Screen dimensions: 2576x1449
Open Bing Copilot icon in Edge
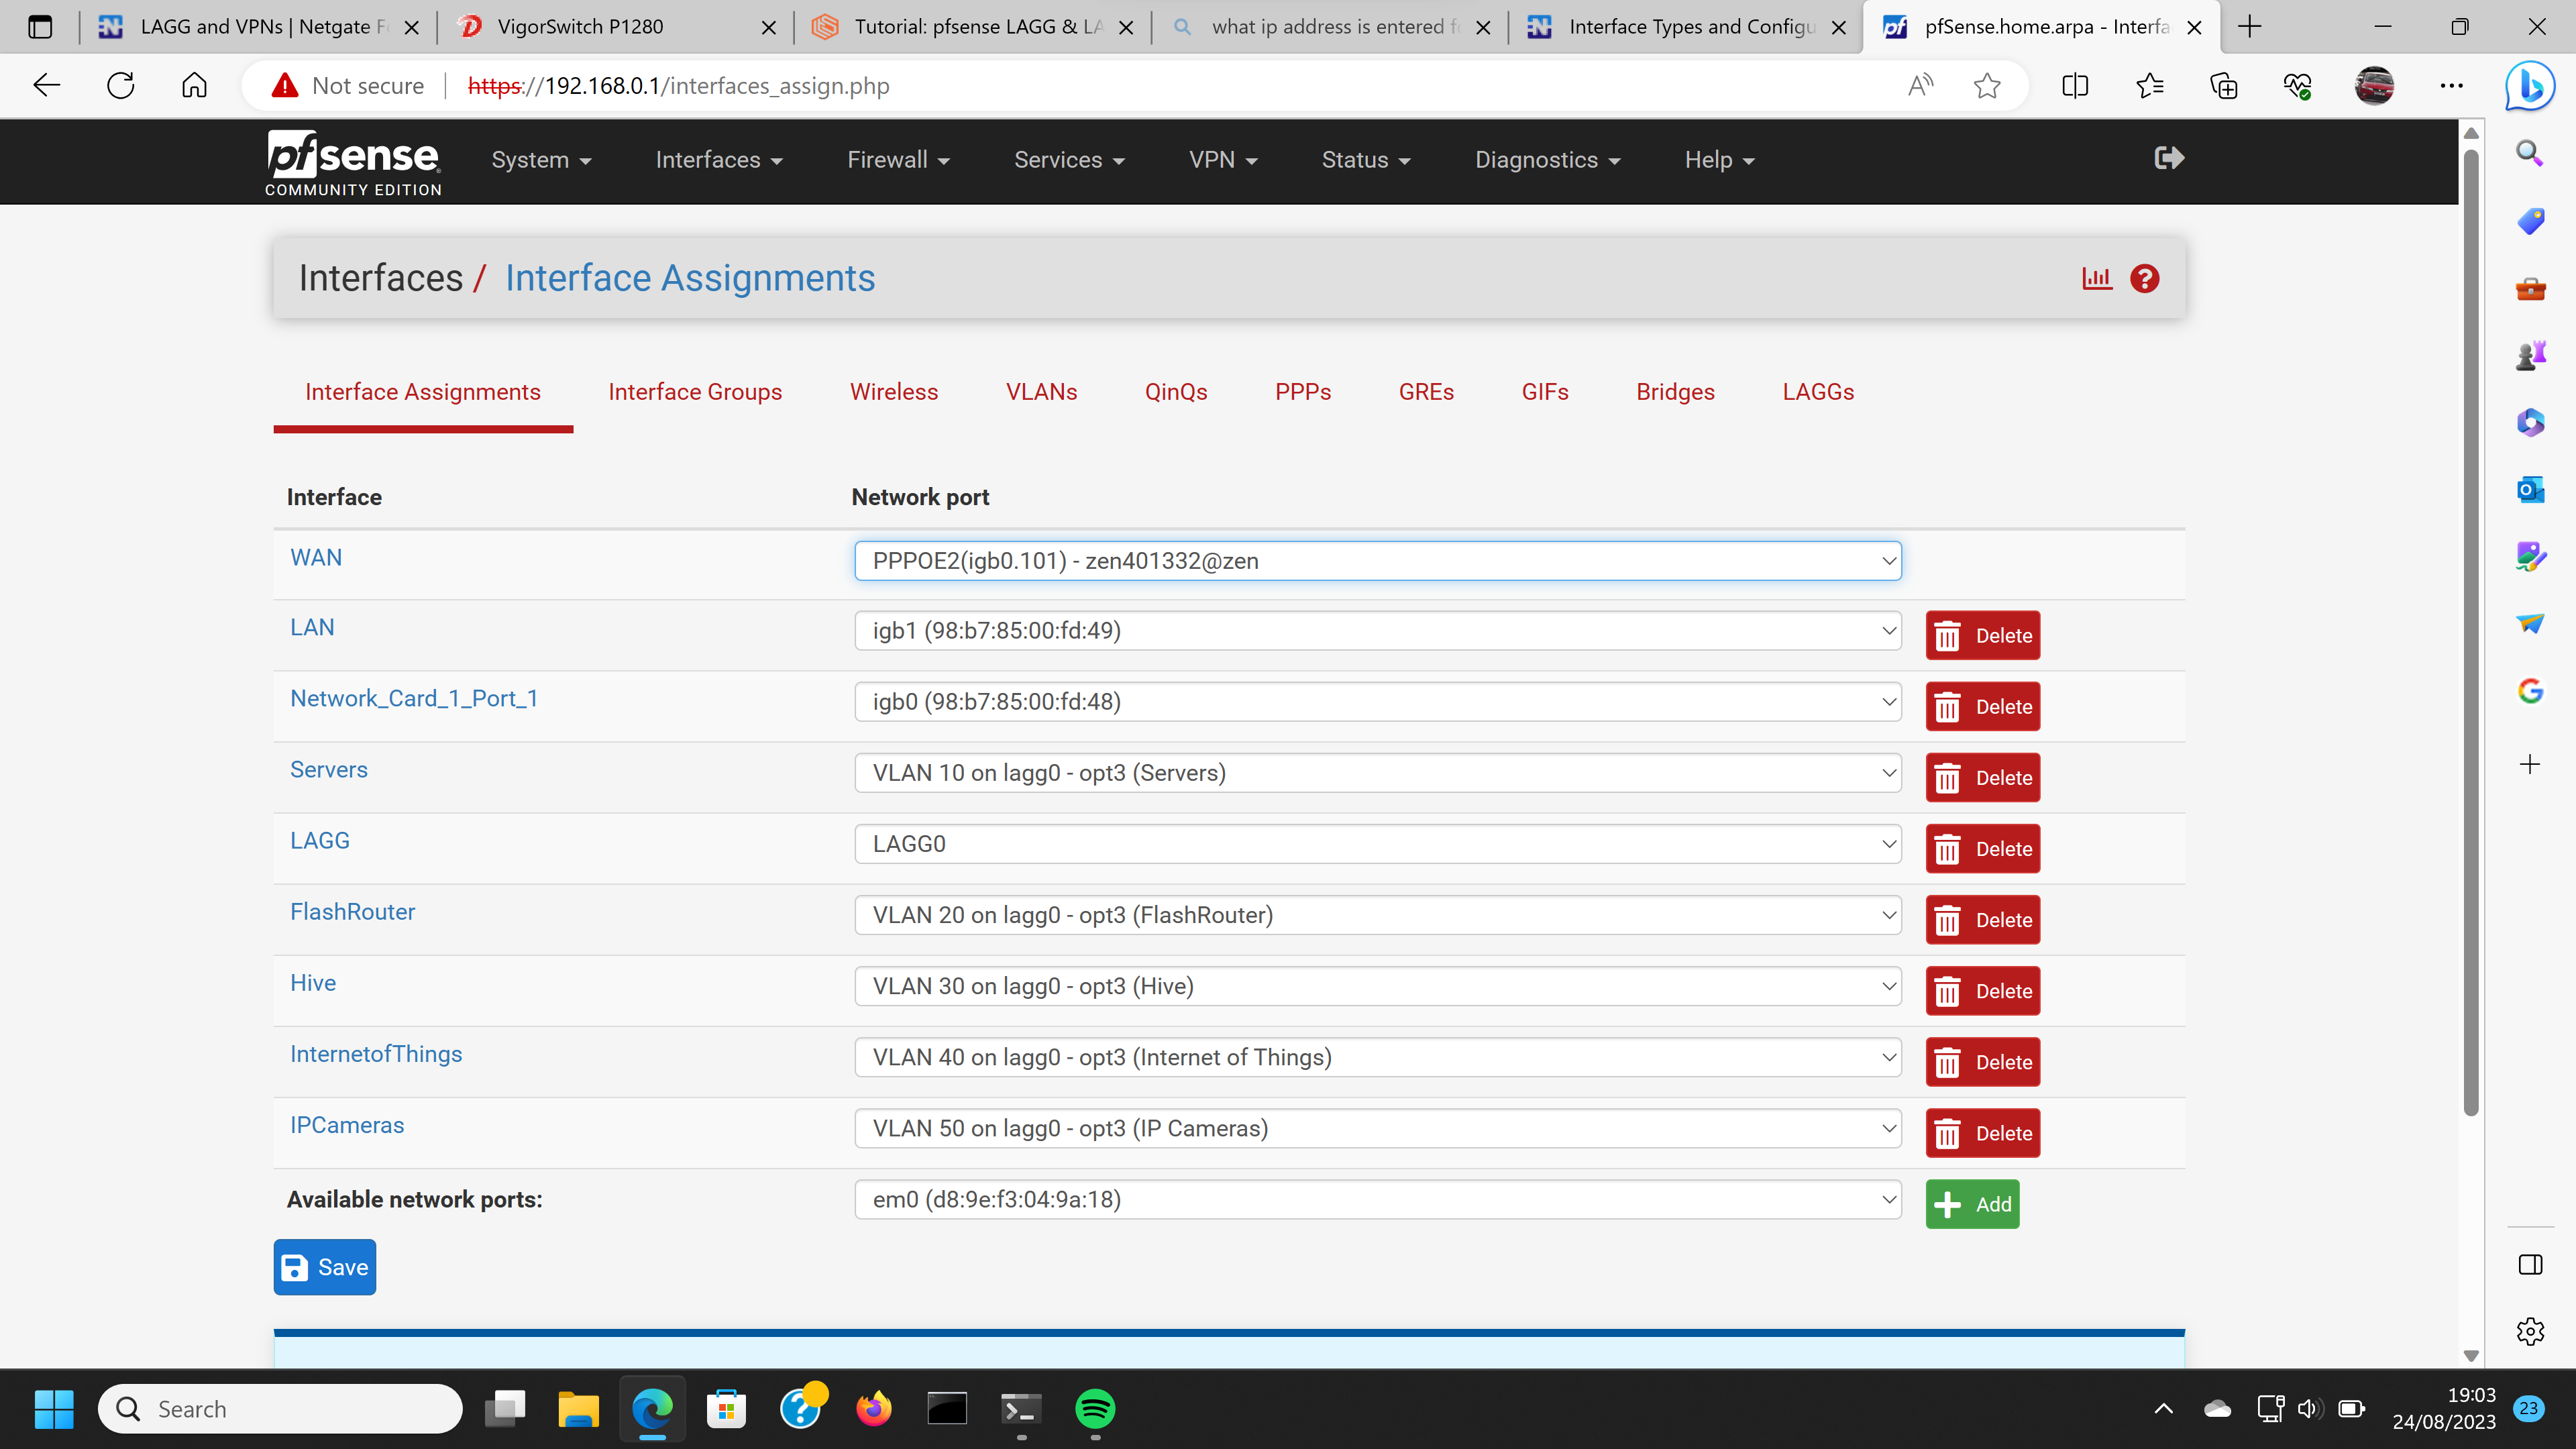[2530, 86]
